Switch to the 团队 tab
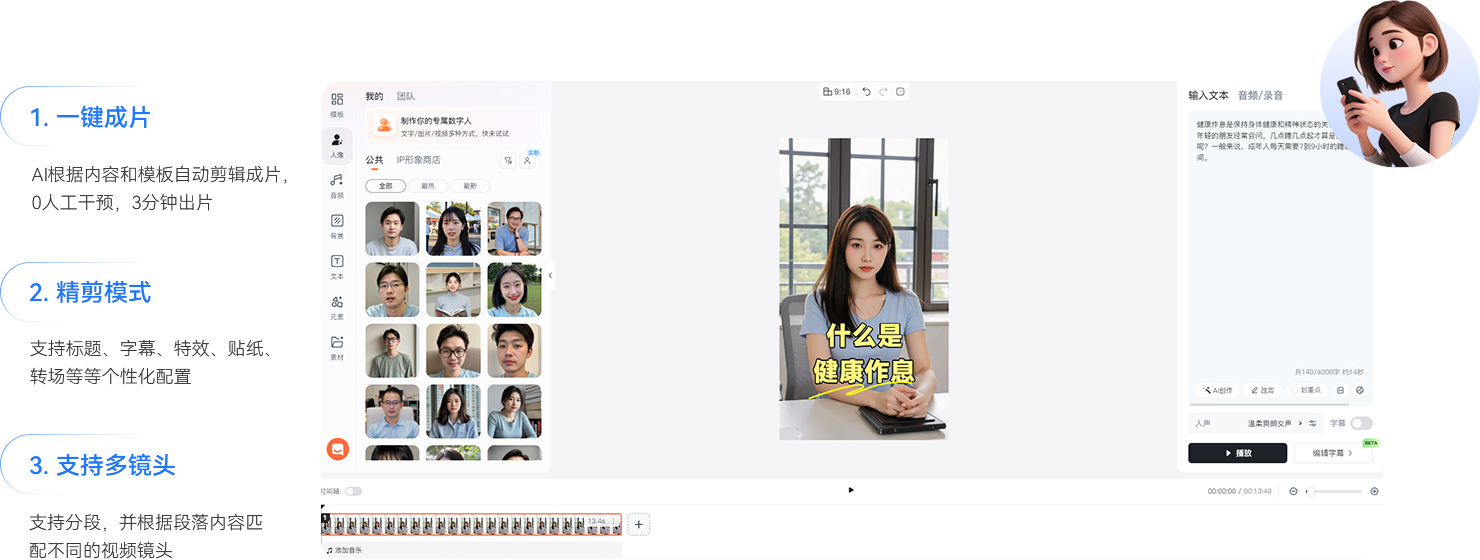 (405, 97)
